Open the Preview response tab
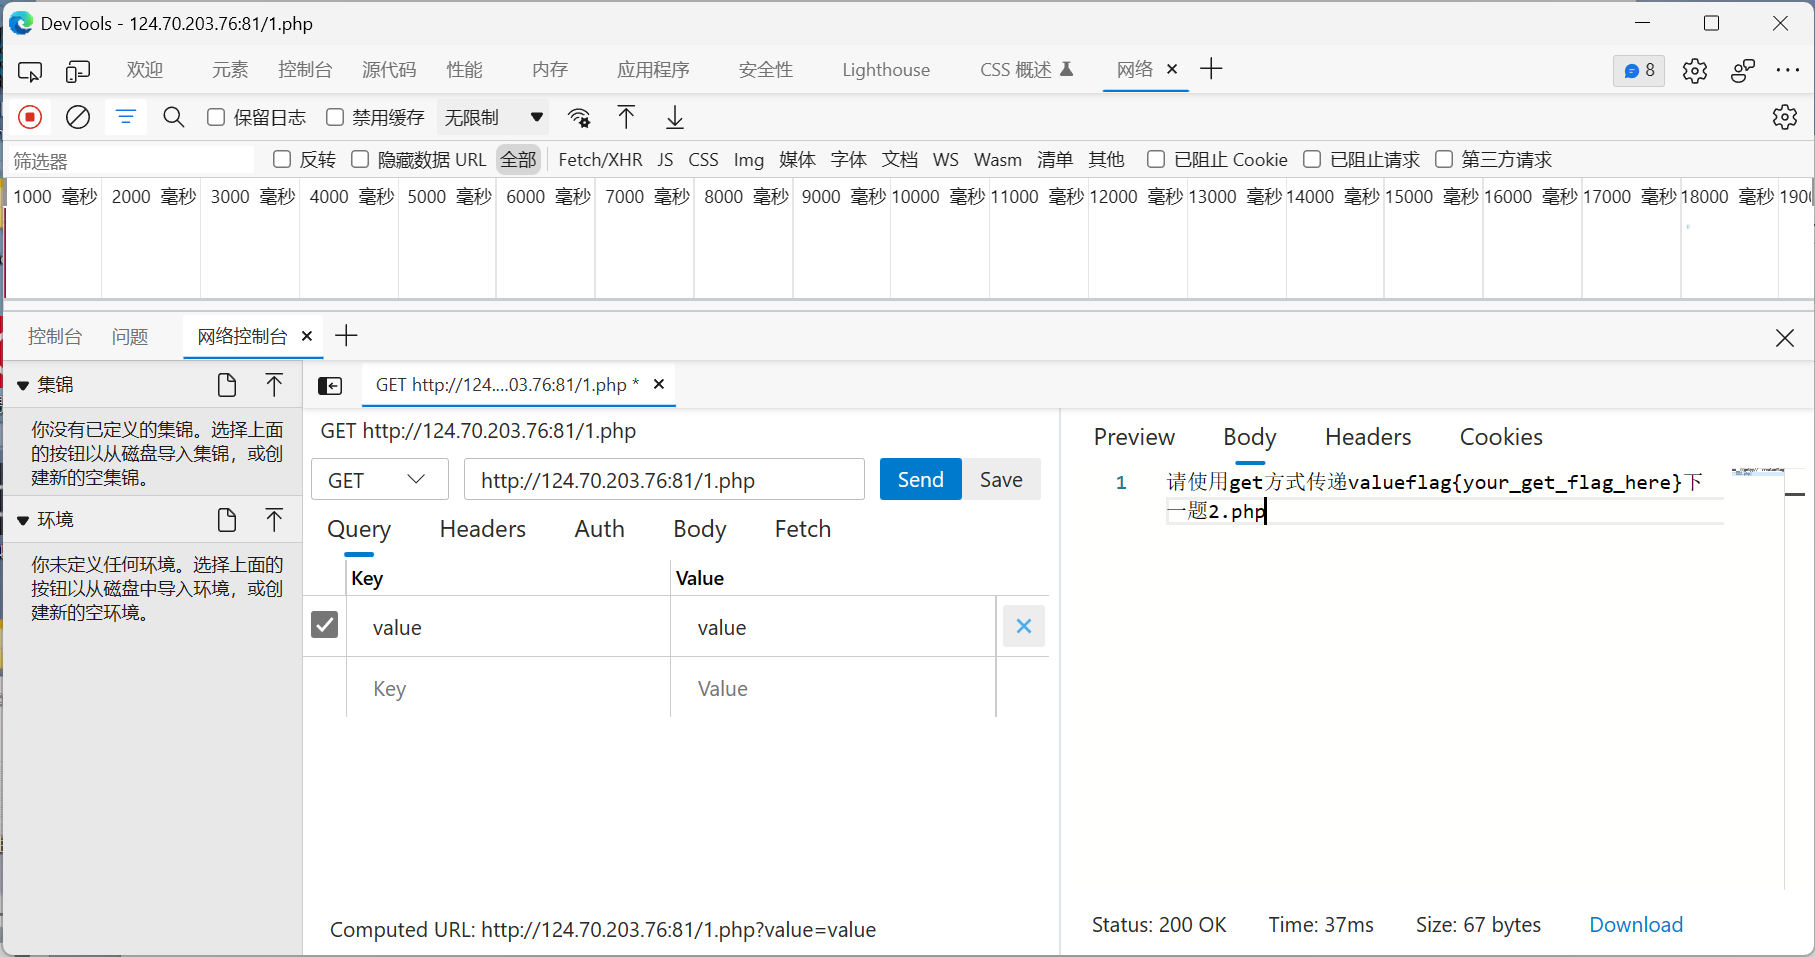 (1134, 437)
